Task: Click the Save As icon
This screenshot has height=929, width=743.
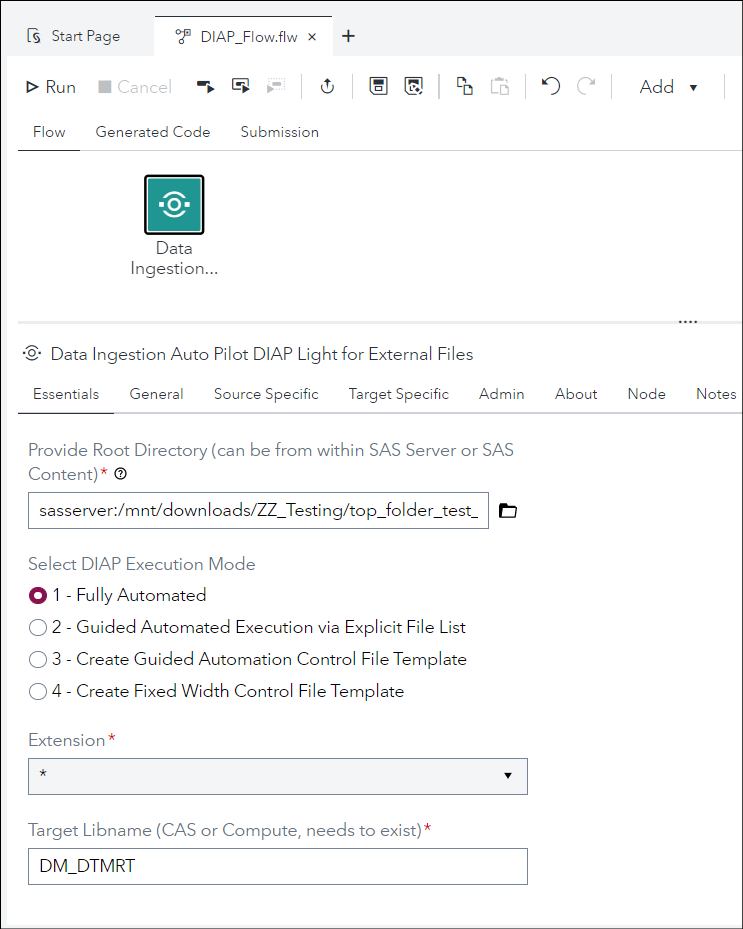Action: [414, 87]
